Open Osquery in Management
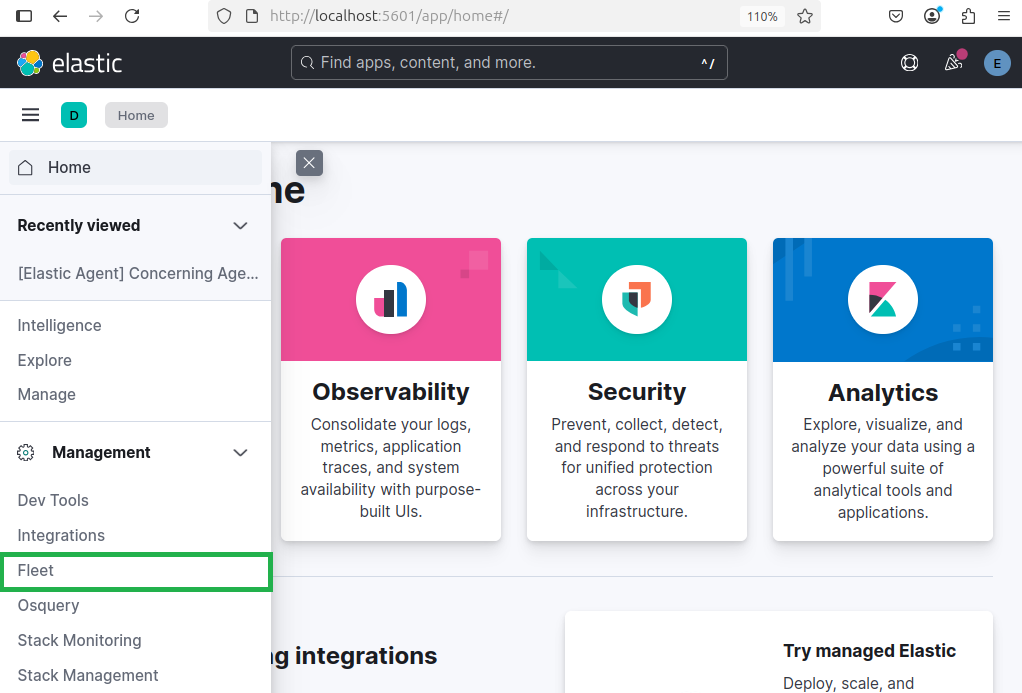The width and height of the screenshot is (1022, 693). click(48, 606)
